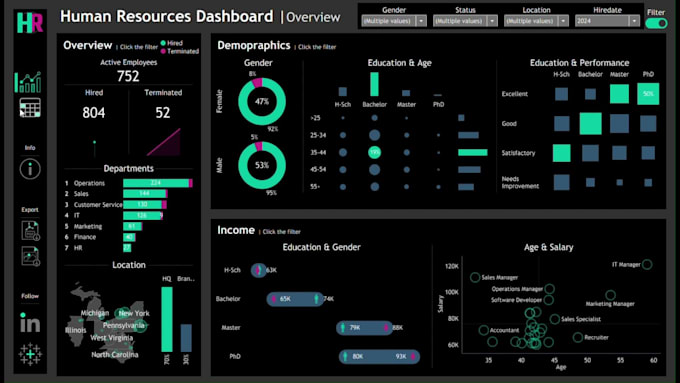Screen dimensions: 680x383
Task: Select the Excellent Master square
Action: point(619,94)
